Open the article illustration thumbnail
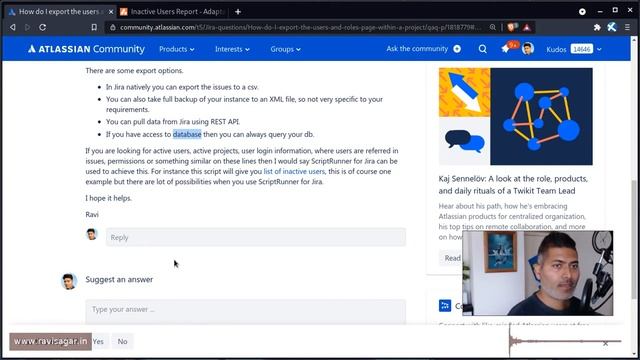Image resolution: width=640 pixels, height=360 pixels. point(516,116)
